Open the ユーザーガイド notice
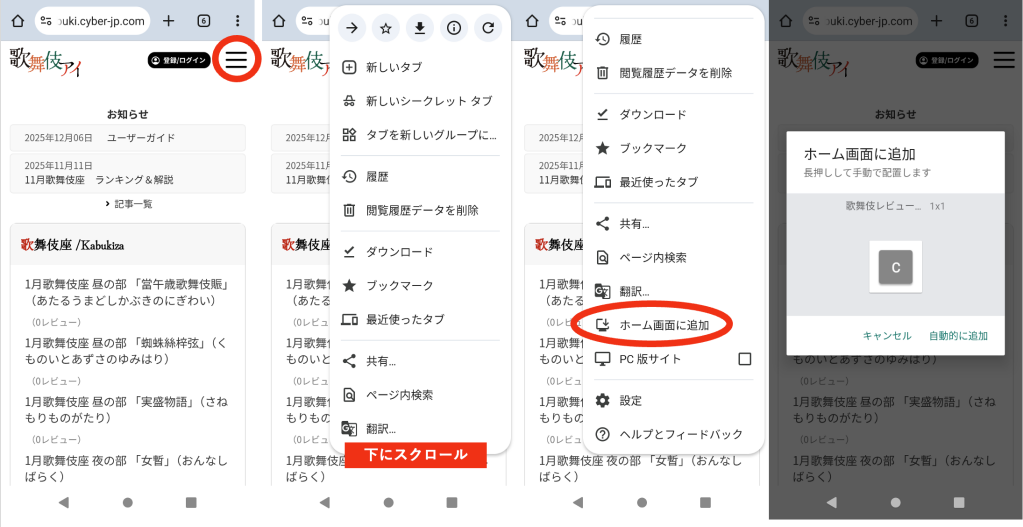Screen dimensions: 1023x527 (140, 138)
